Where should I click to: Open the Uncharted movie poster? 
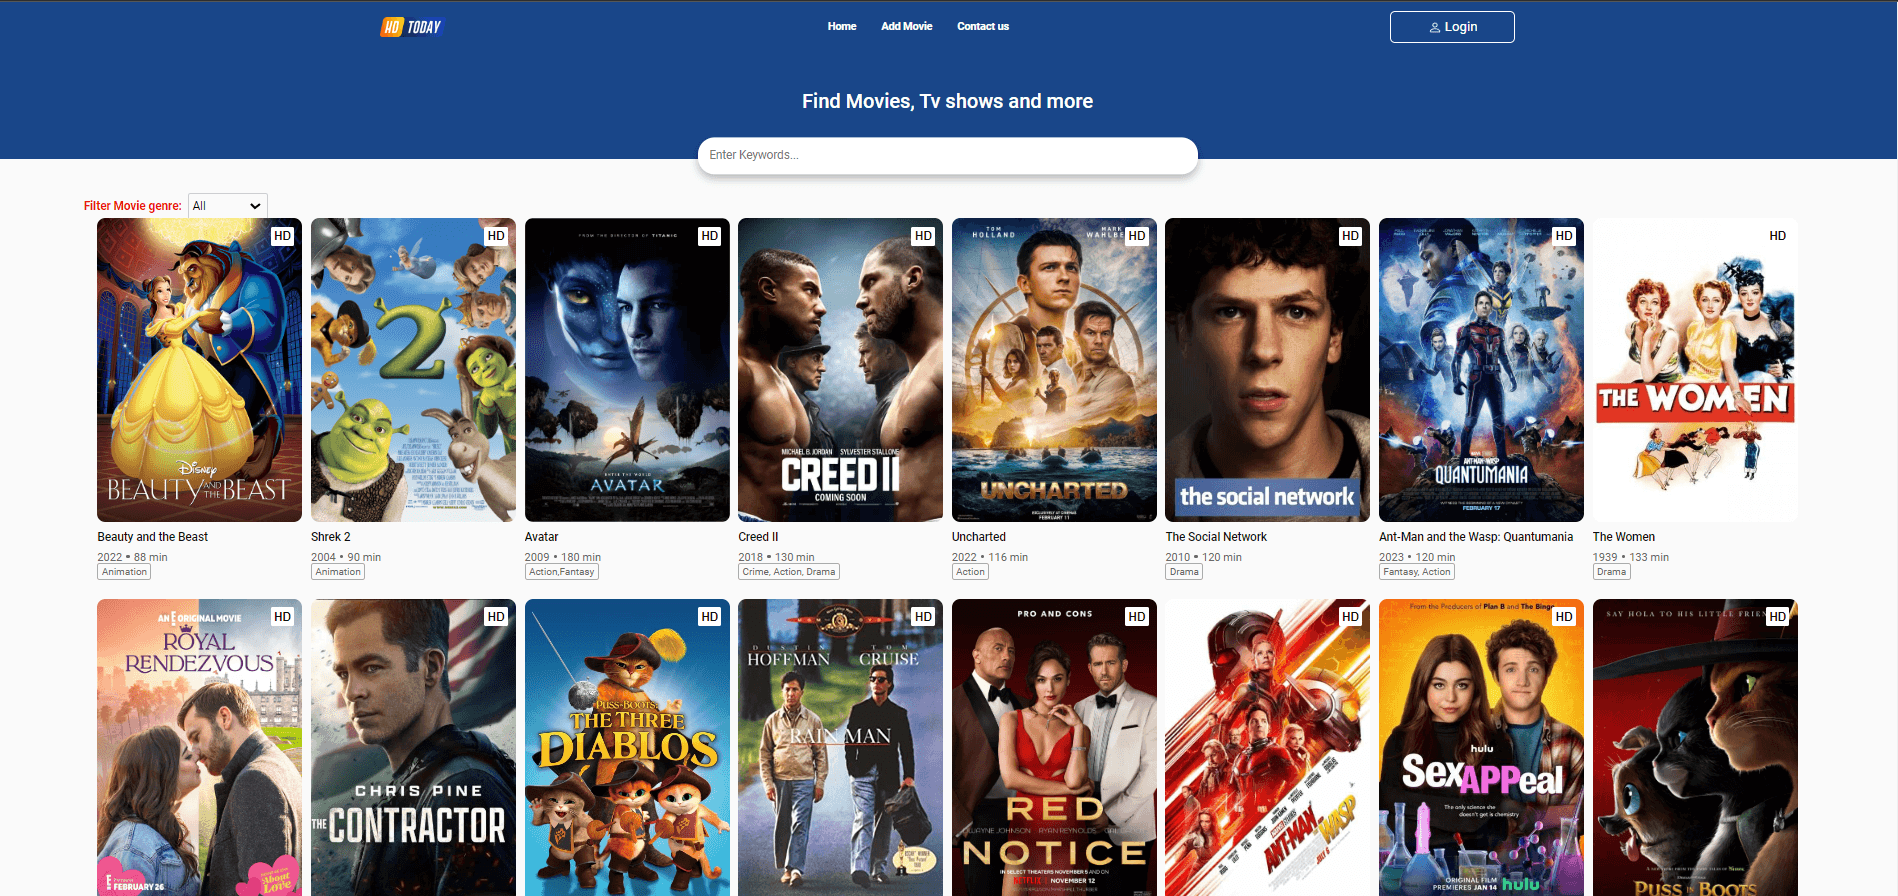[1054, 370]
